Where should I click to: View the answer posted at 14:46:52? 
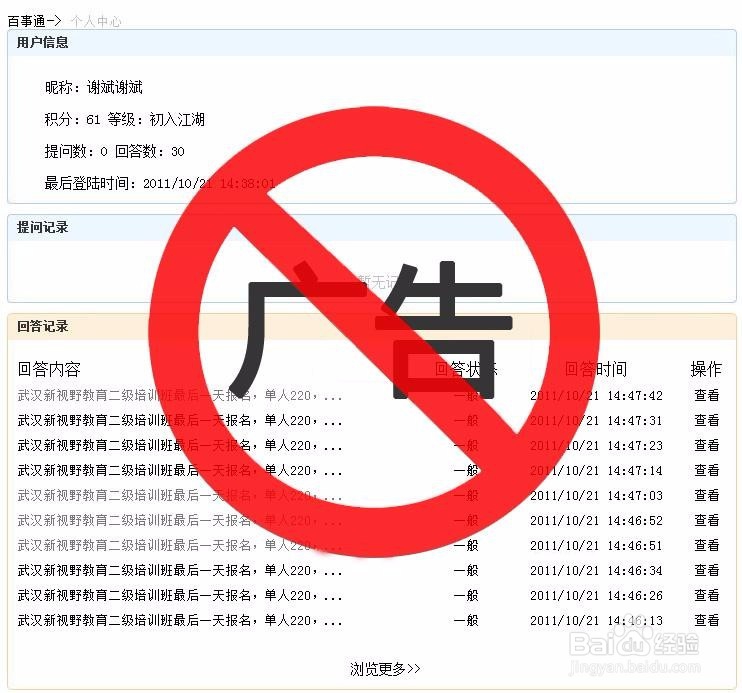707,520
